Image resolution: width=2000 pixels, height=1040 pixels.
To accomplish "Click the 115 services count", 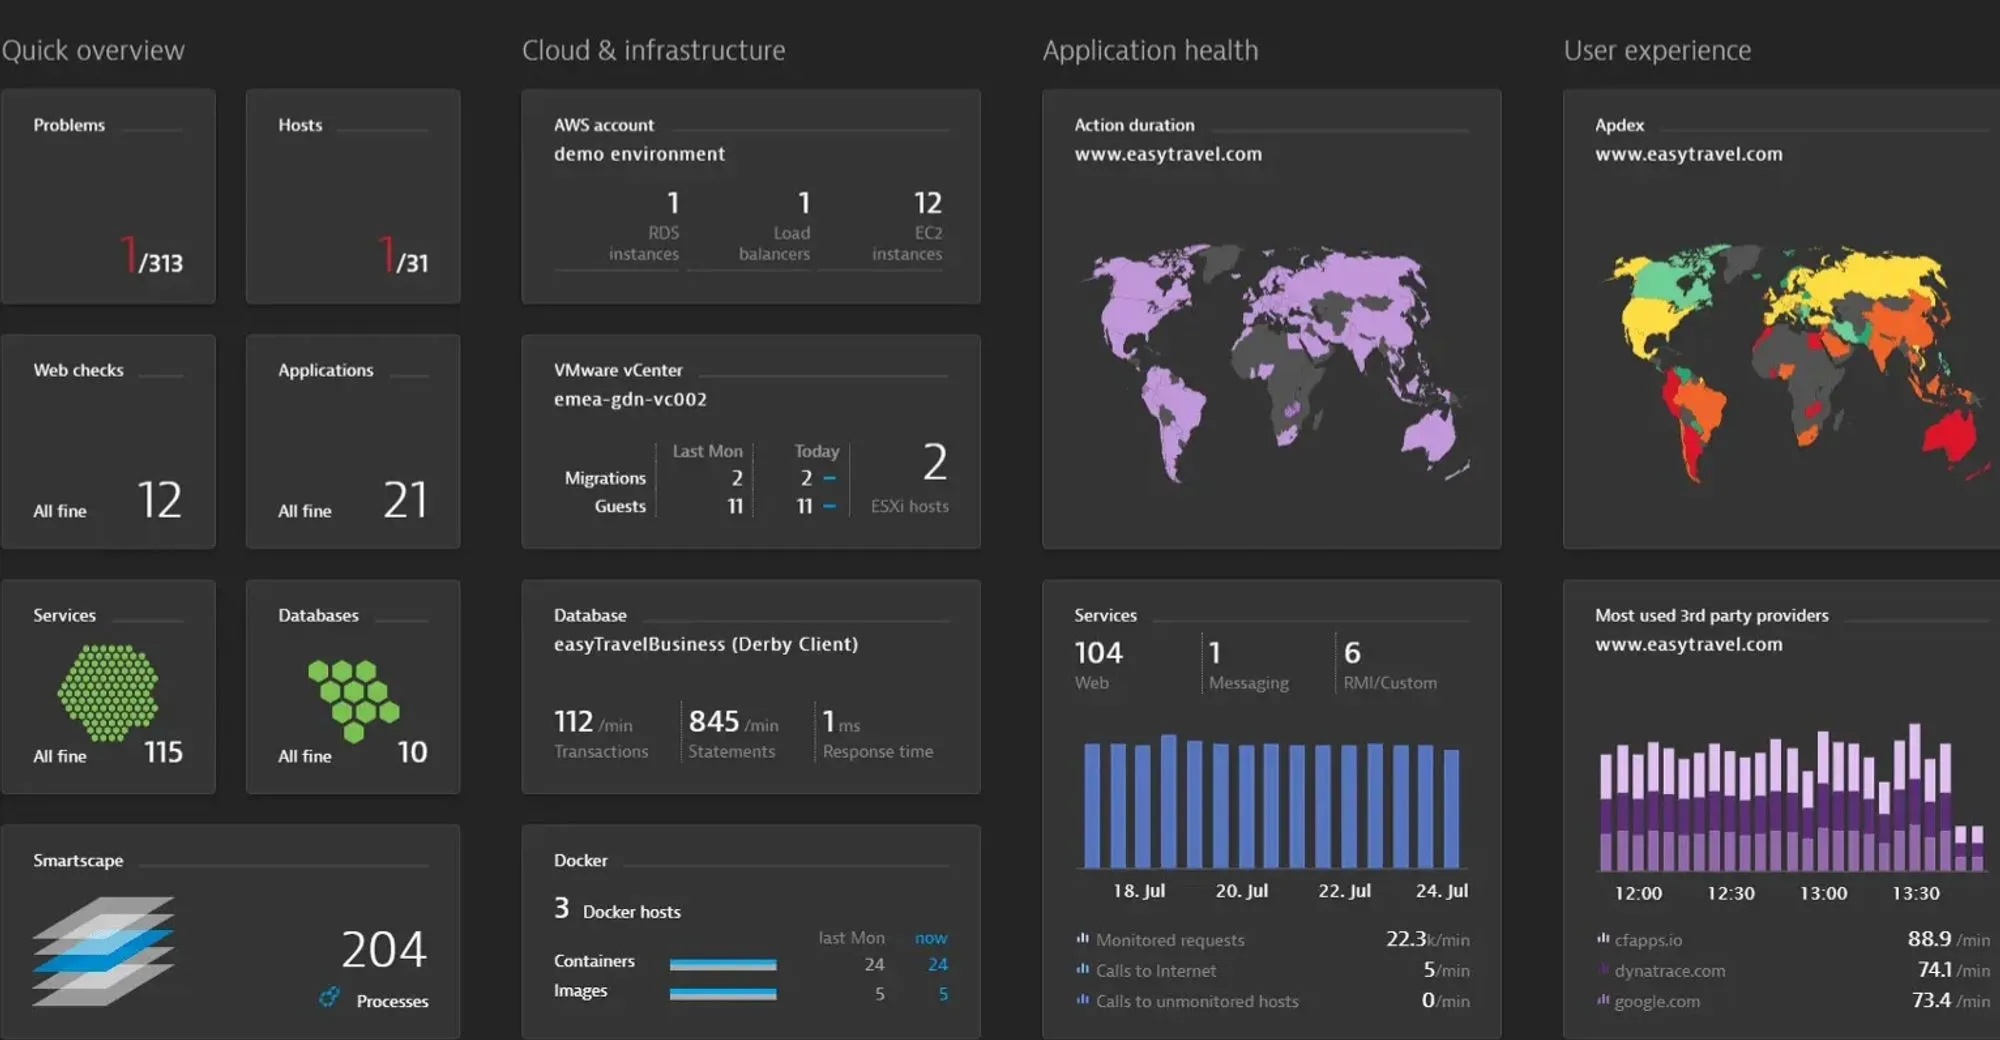I will [x=163, y=752].
